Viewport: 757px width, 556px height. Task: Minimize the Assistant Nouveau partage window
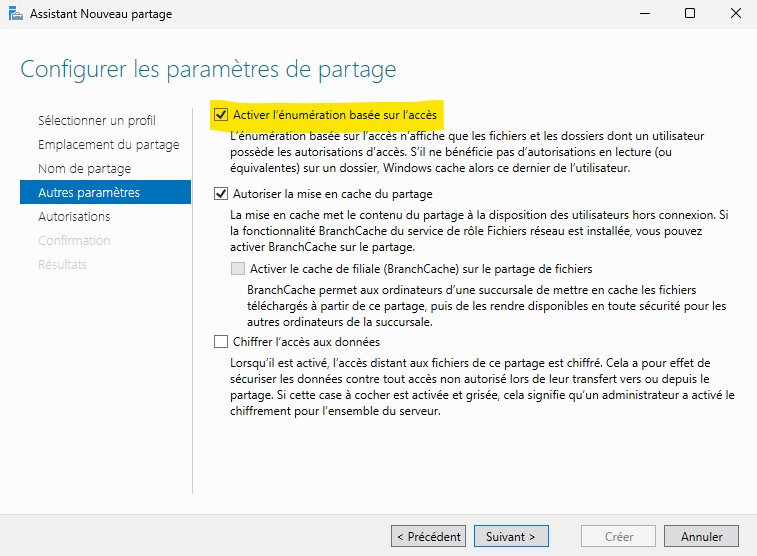click(645, 14)
